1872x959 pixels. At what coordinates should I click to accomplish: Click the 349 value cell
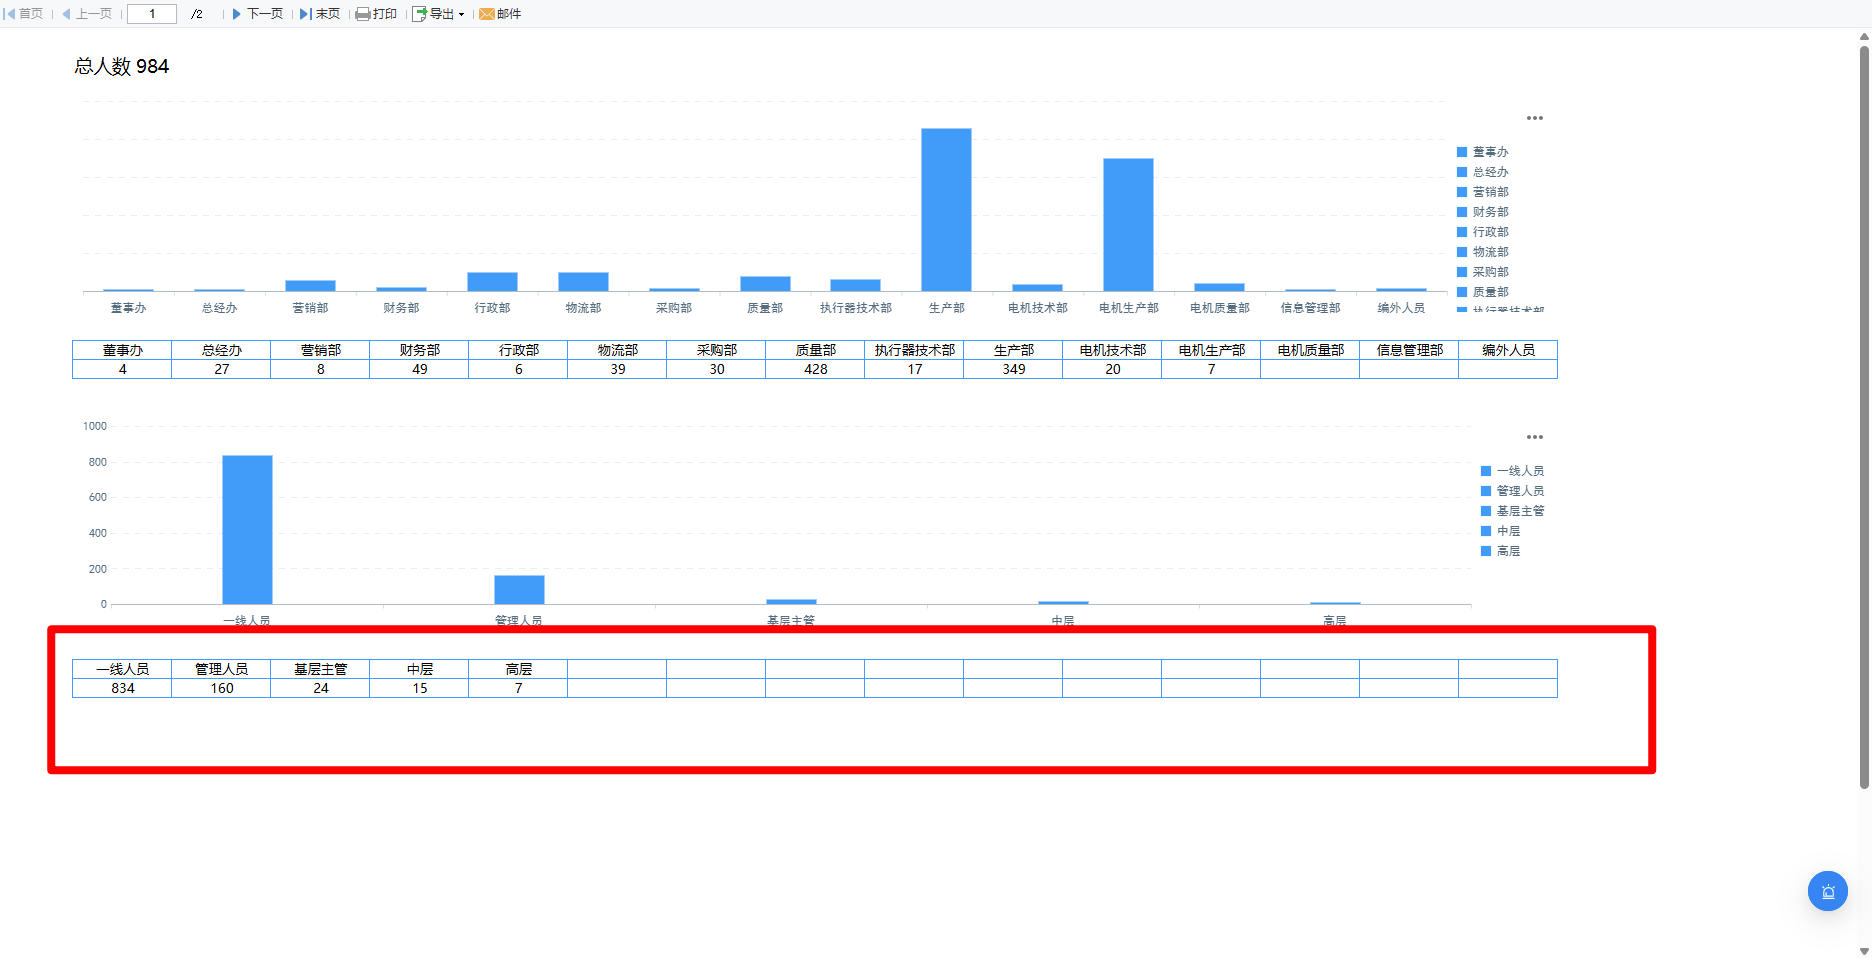click(1013, 369)
